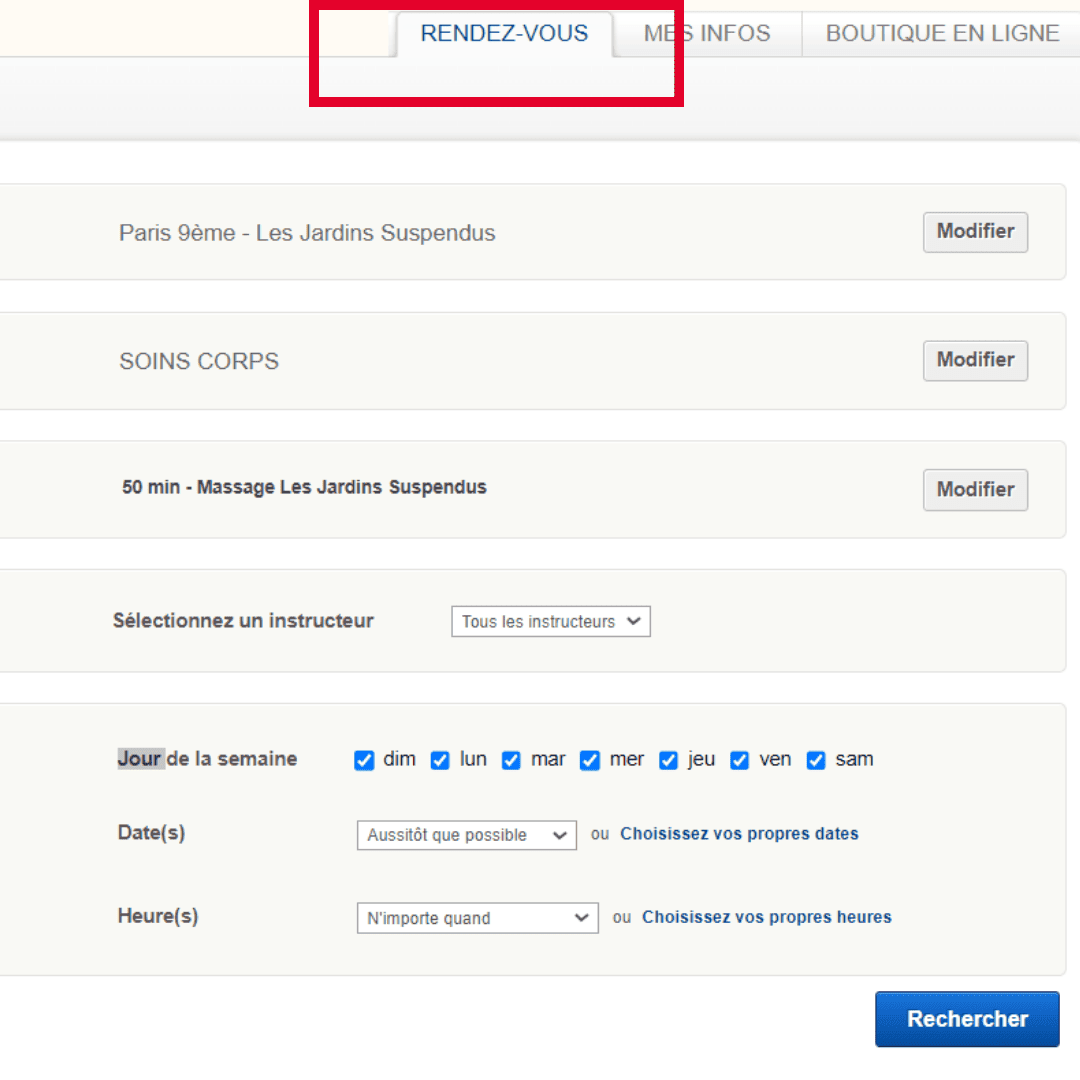
Task: Expand the Aussitôt que possible date dropdown
Action: pos(466,835)
